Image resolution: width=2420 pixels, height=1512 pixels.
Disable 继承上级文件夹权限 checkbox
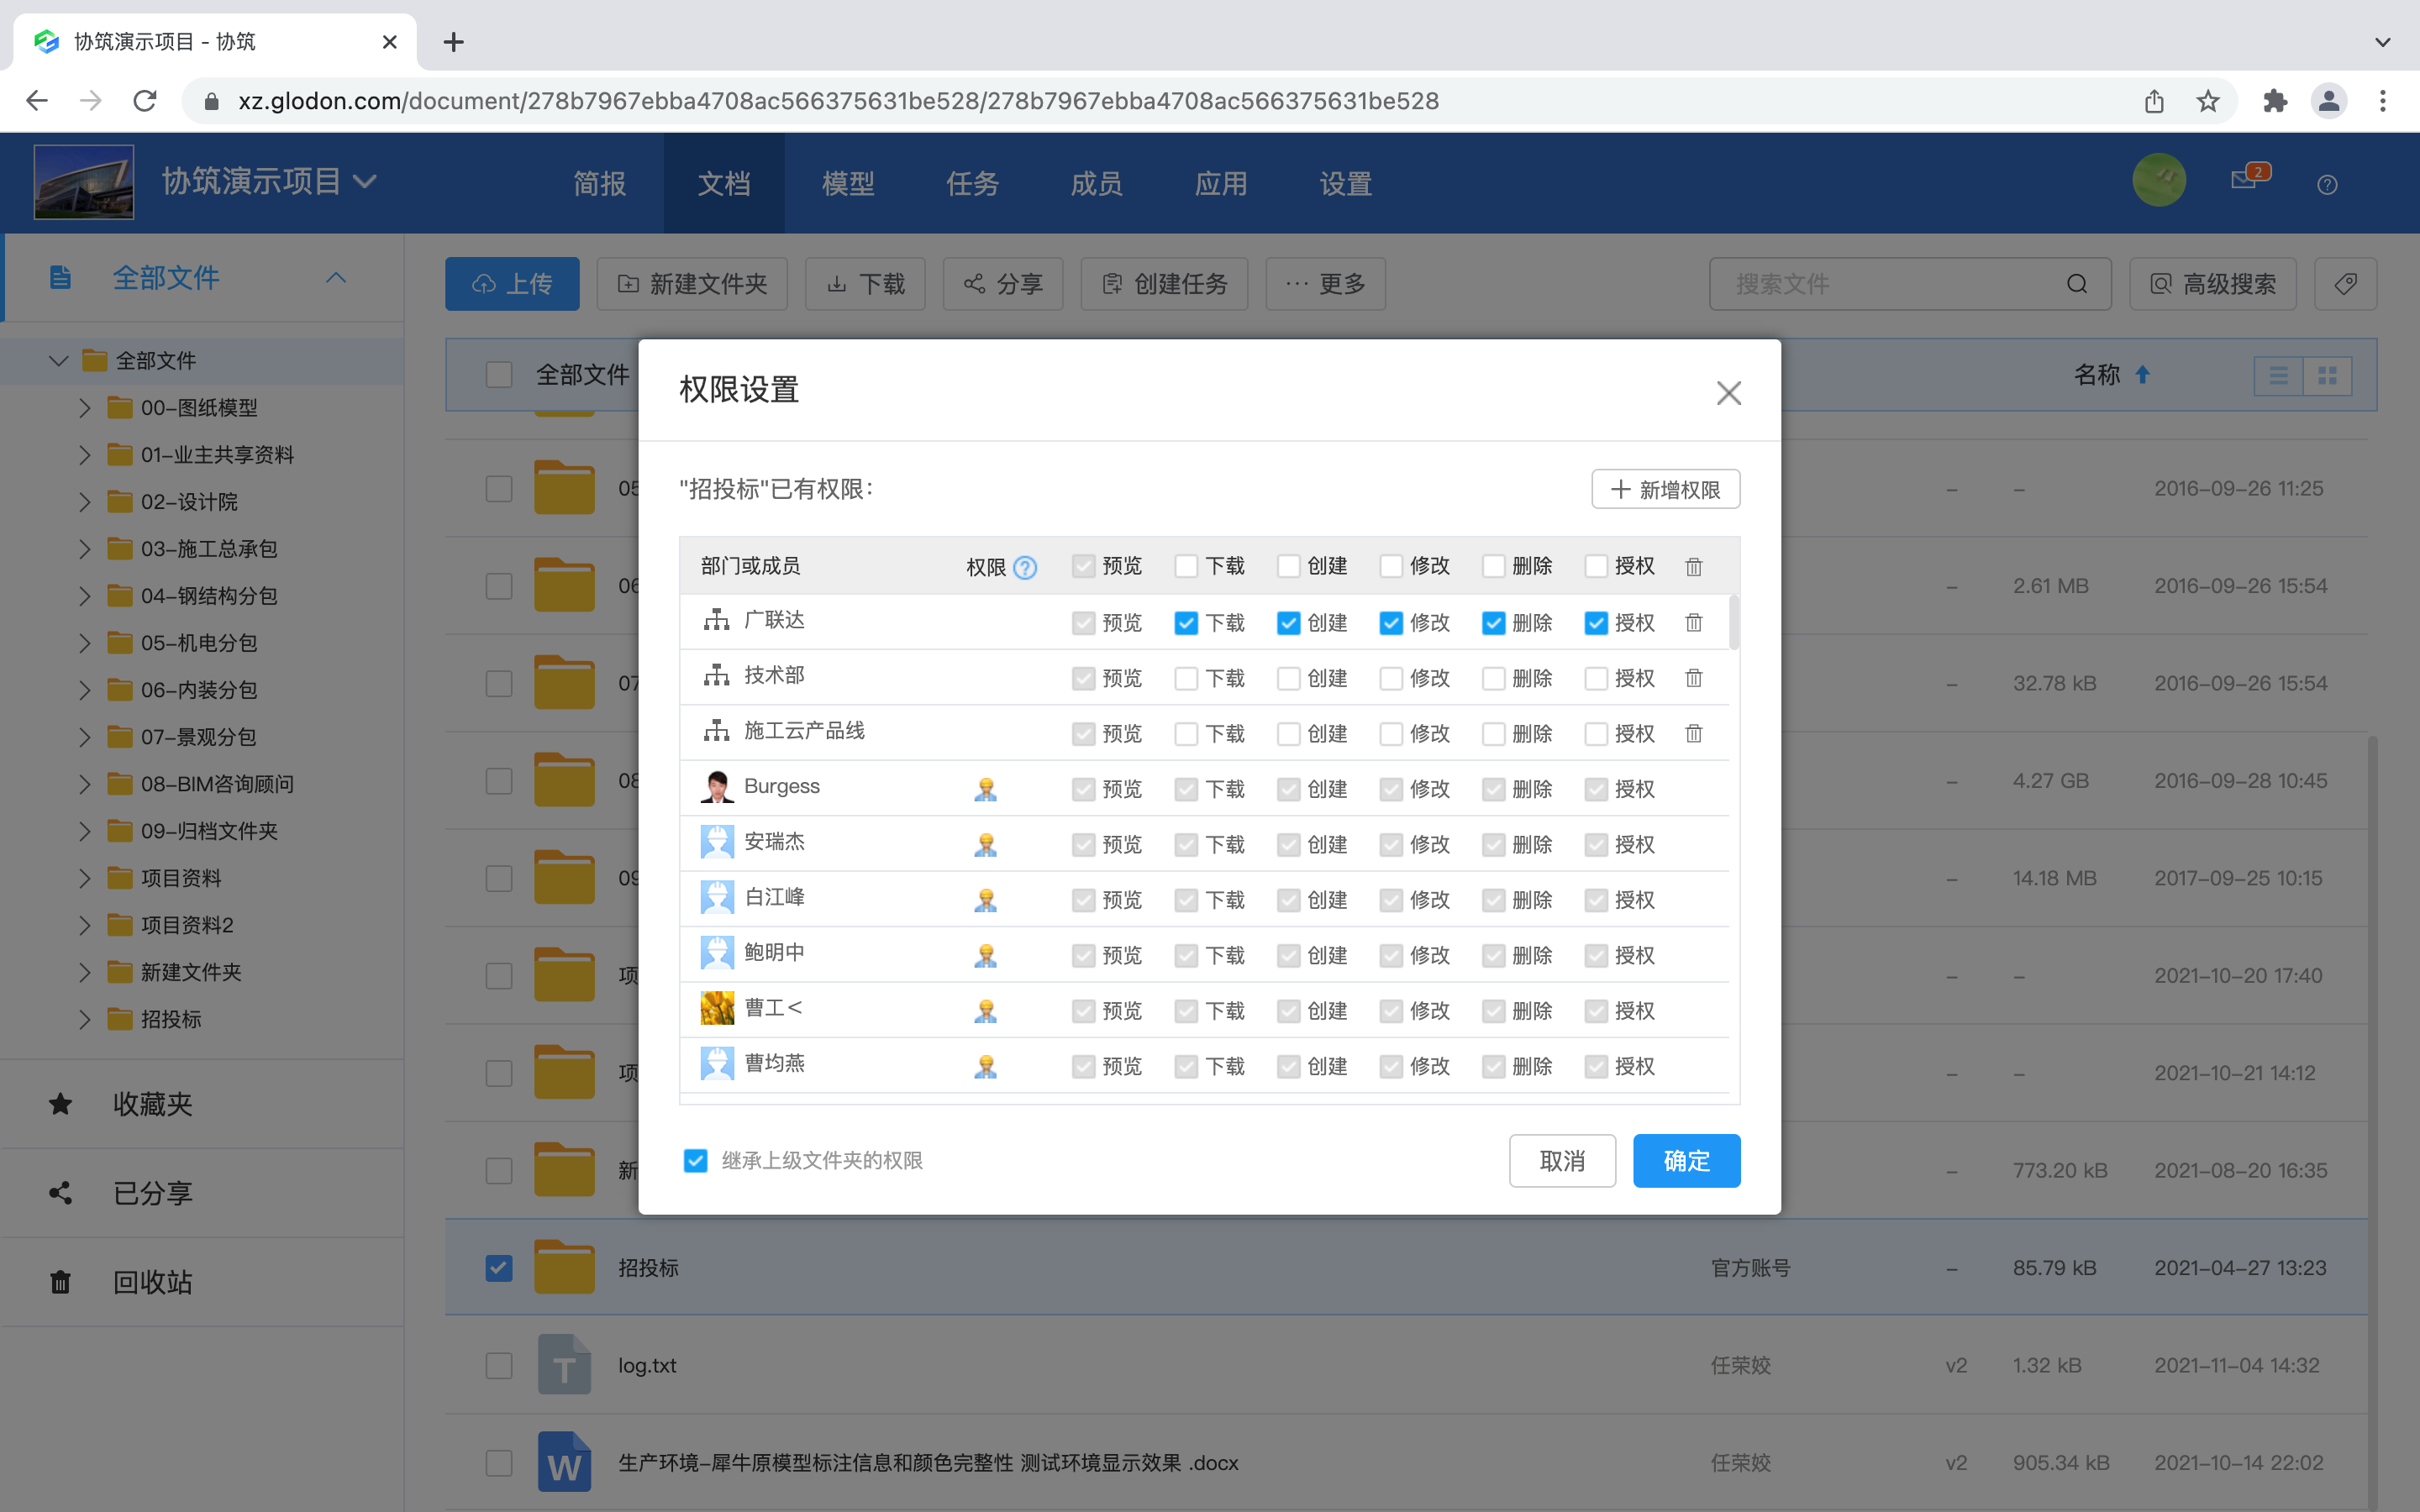pyautogui.click(x=695, y=1160)
